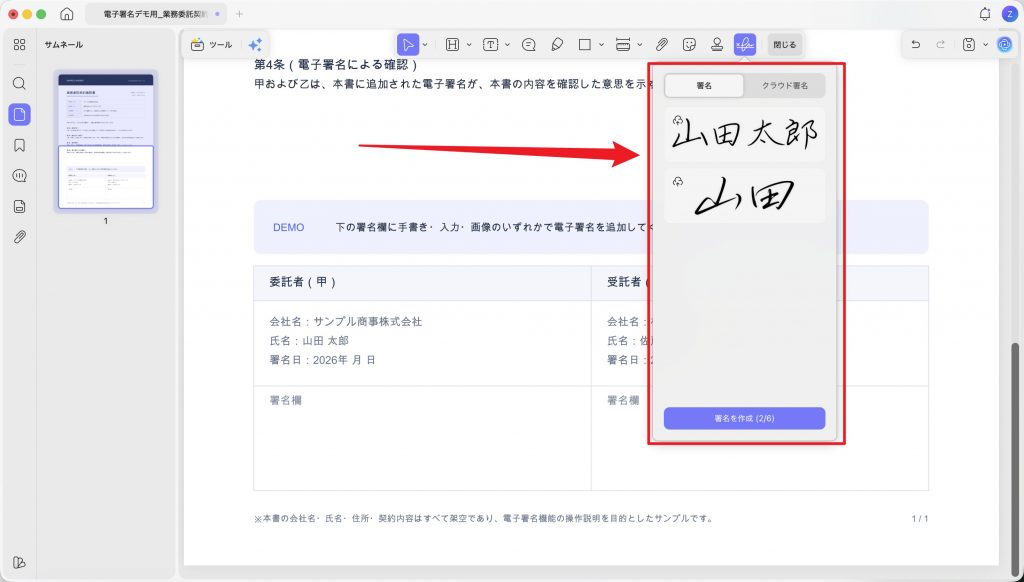Launch the AI sparkle assistant

tap(255, 44)
